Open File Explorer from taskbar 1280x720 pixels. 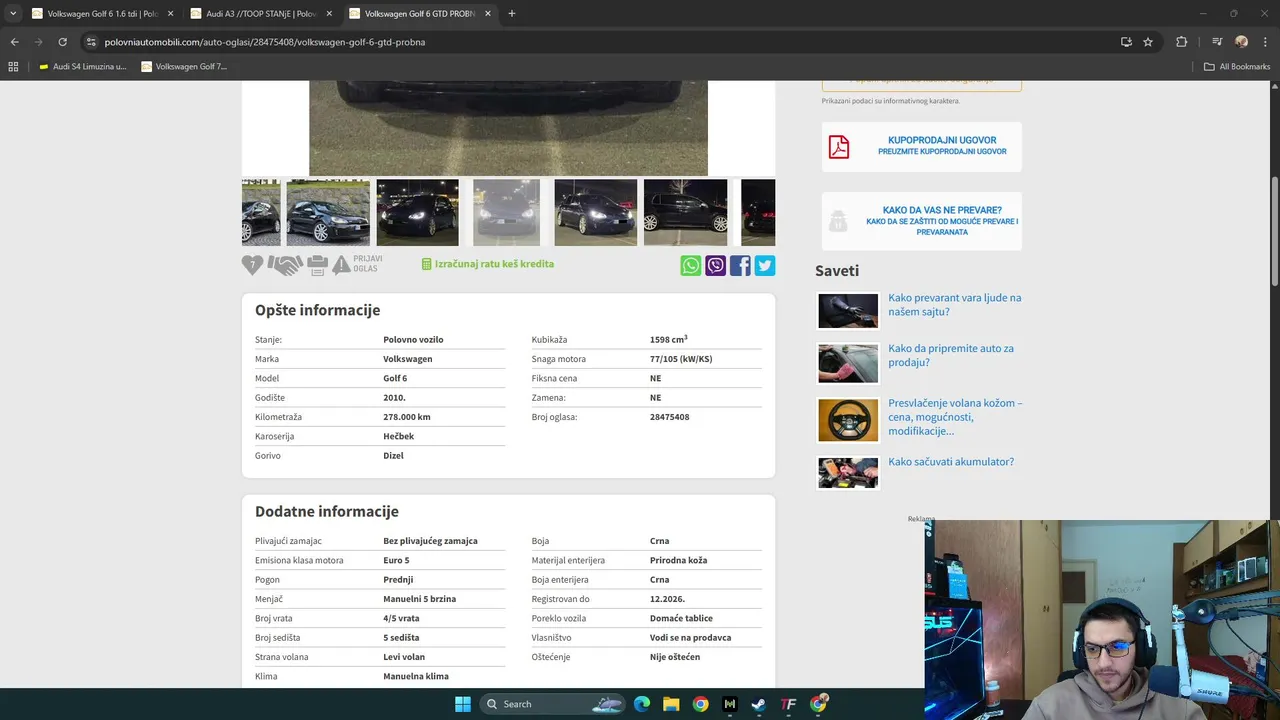point(671,704)
